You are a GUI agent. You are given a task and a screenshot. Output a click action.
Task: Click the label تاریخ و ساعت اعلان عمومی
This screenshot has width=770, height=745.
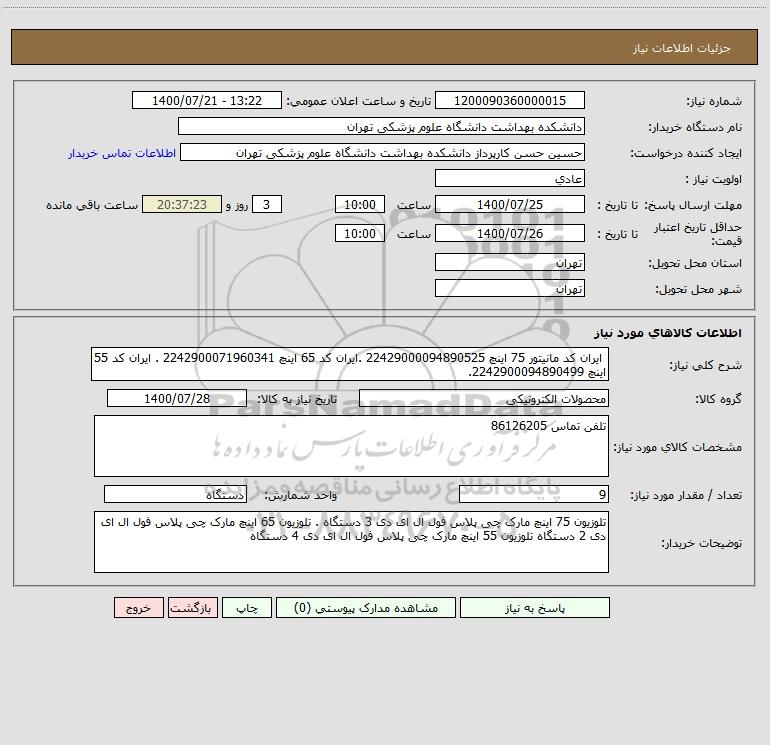click(359, 101)
